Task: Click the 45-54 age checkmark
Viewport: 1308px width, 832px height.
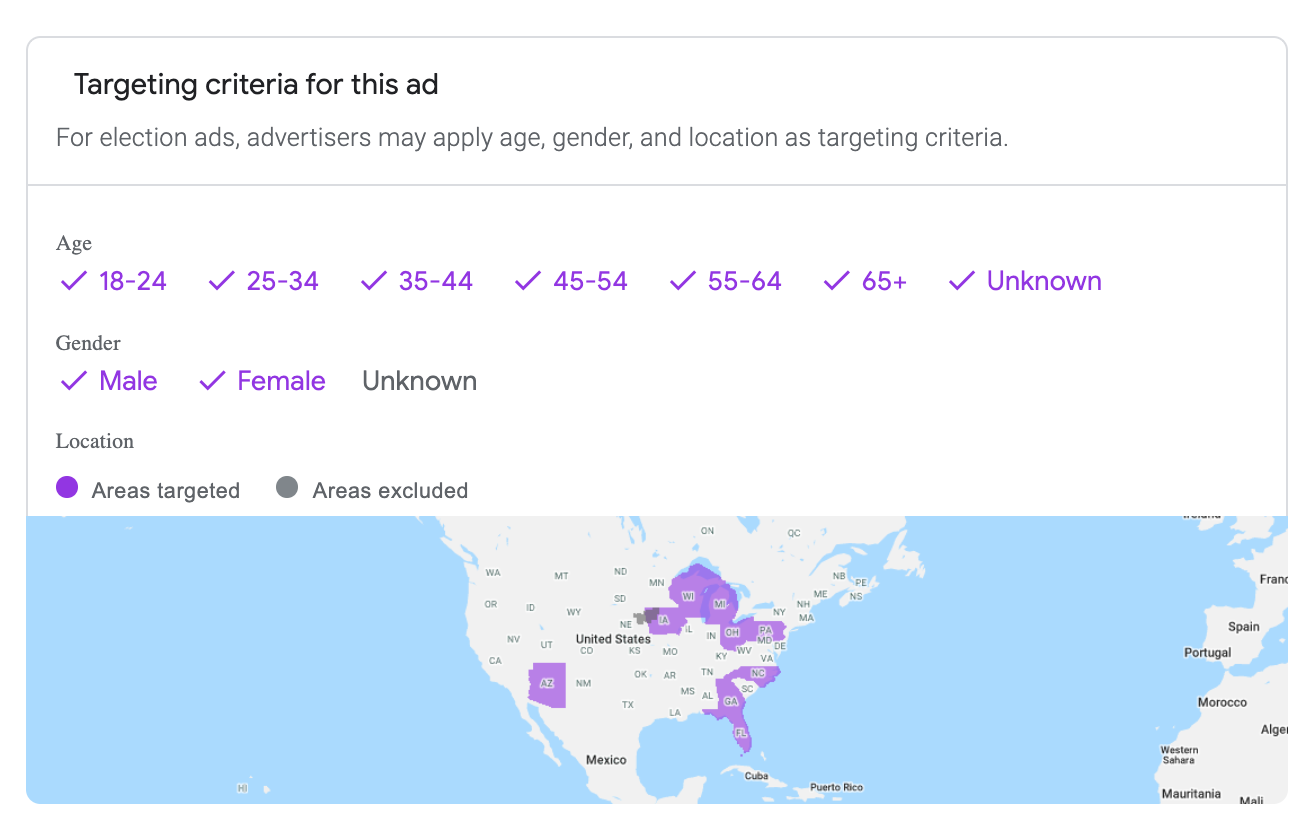Action: point(571,281)
